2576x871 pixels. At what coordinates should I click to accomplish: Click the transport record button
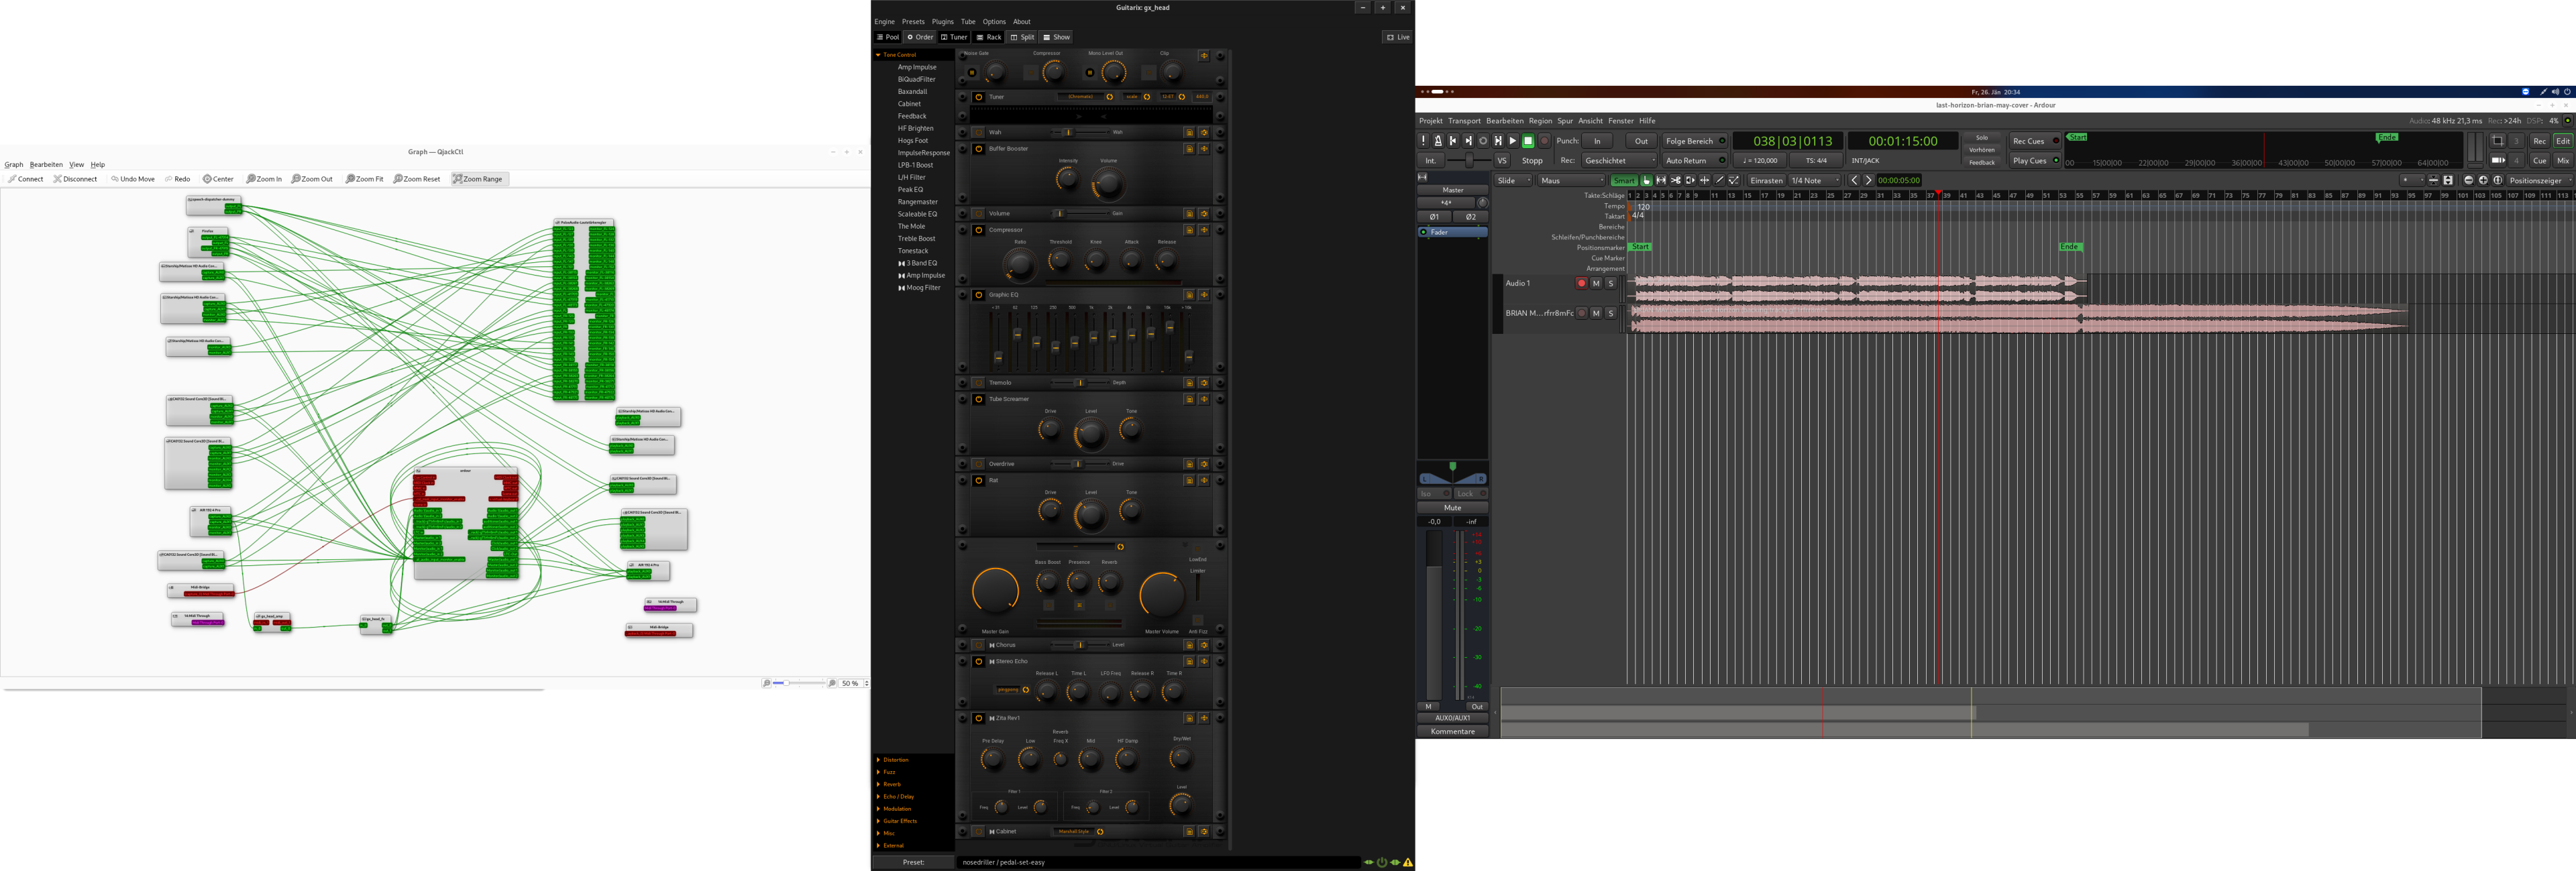click(1544, 141)
